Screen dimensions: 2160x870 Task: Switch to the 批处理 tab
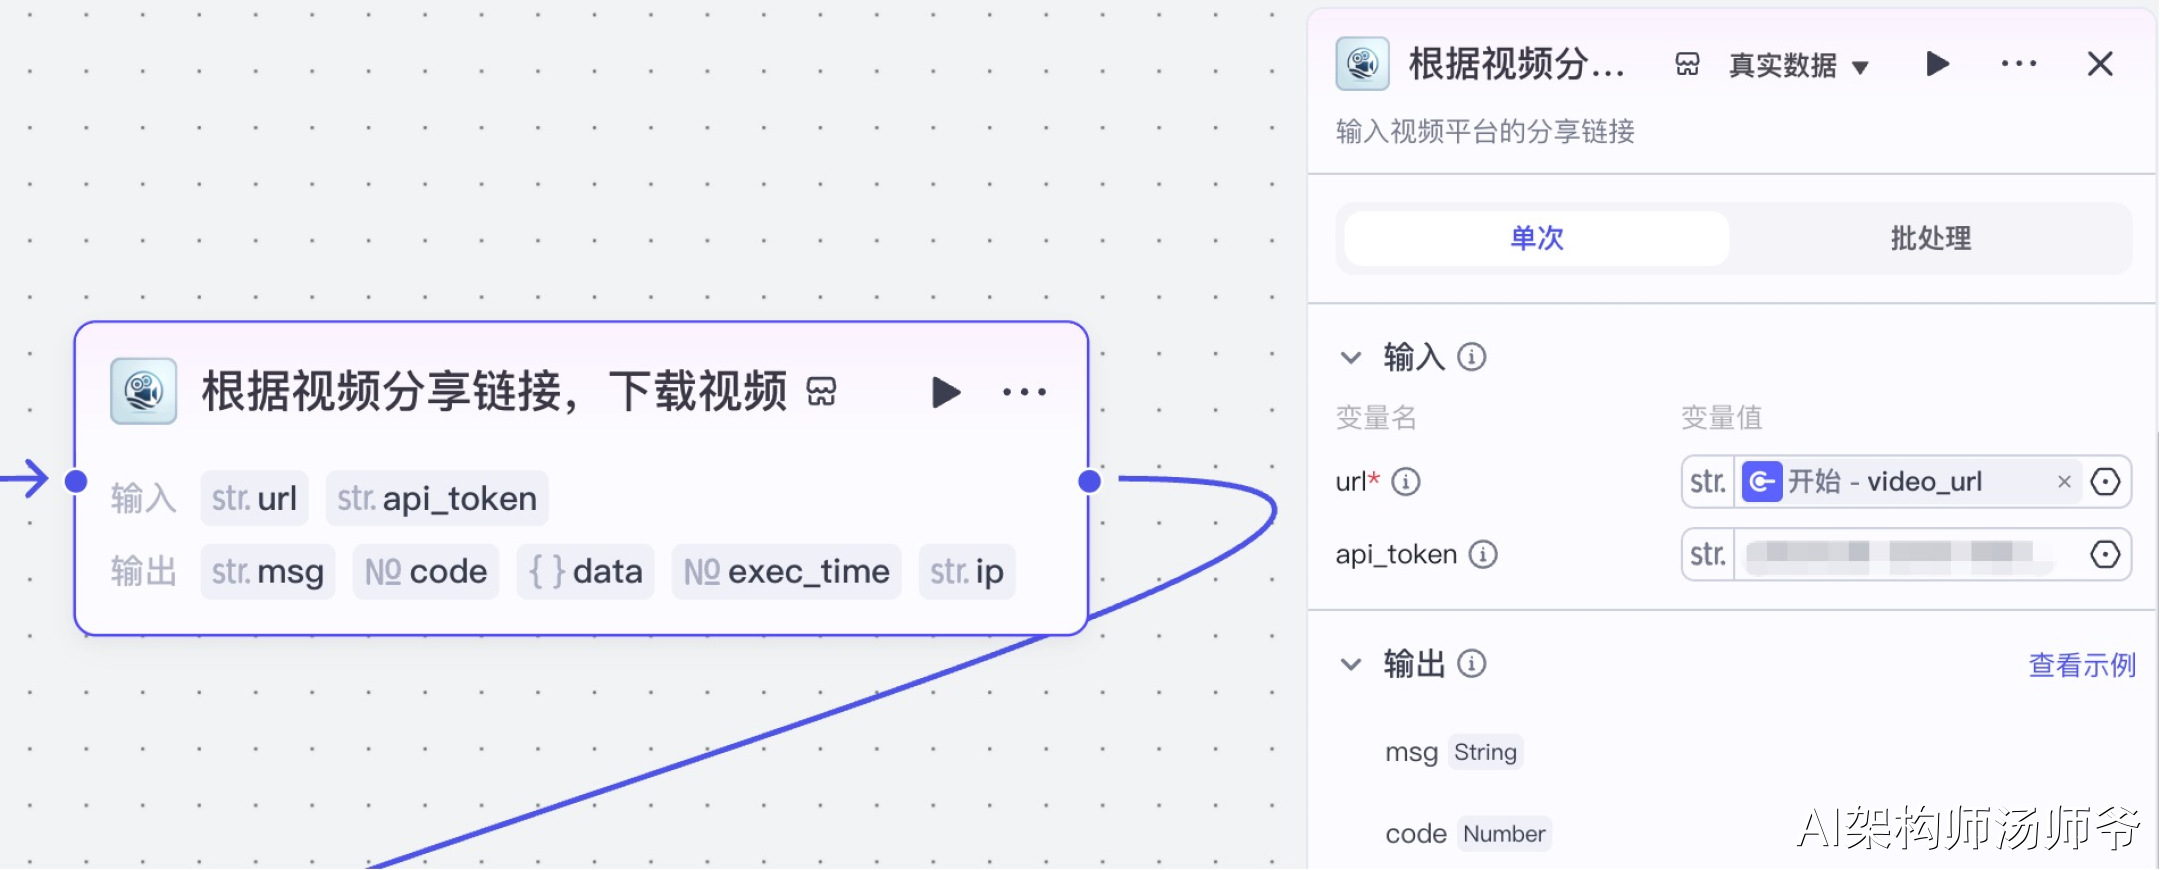(1930, 238)
